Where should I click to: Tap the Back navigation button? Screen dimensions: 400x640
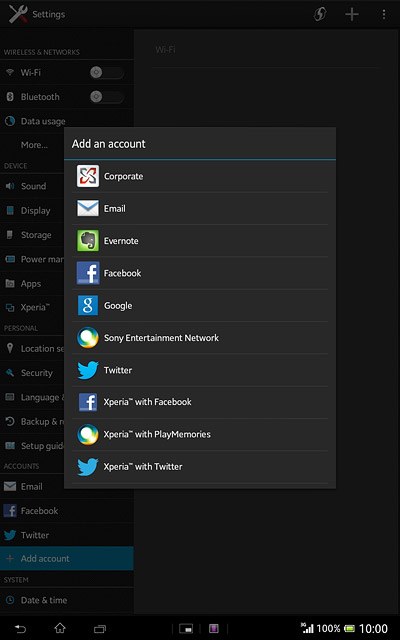click(20, 628)
